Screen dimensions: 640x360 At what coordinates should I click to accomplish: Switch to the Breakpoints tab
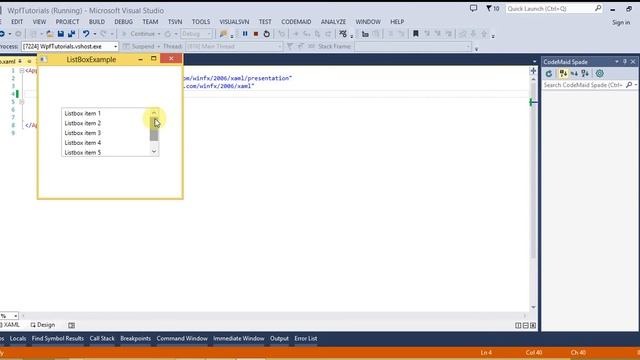point(136,338)
